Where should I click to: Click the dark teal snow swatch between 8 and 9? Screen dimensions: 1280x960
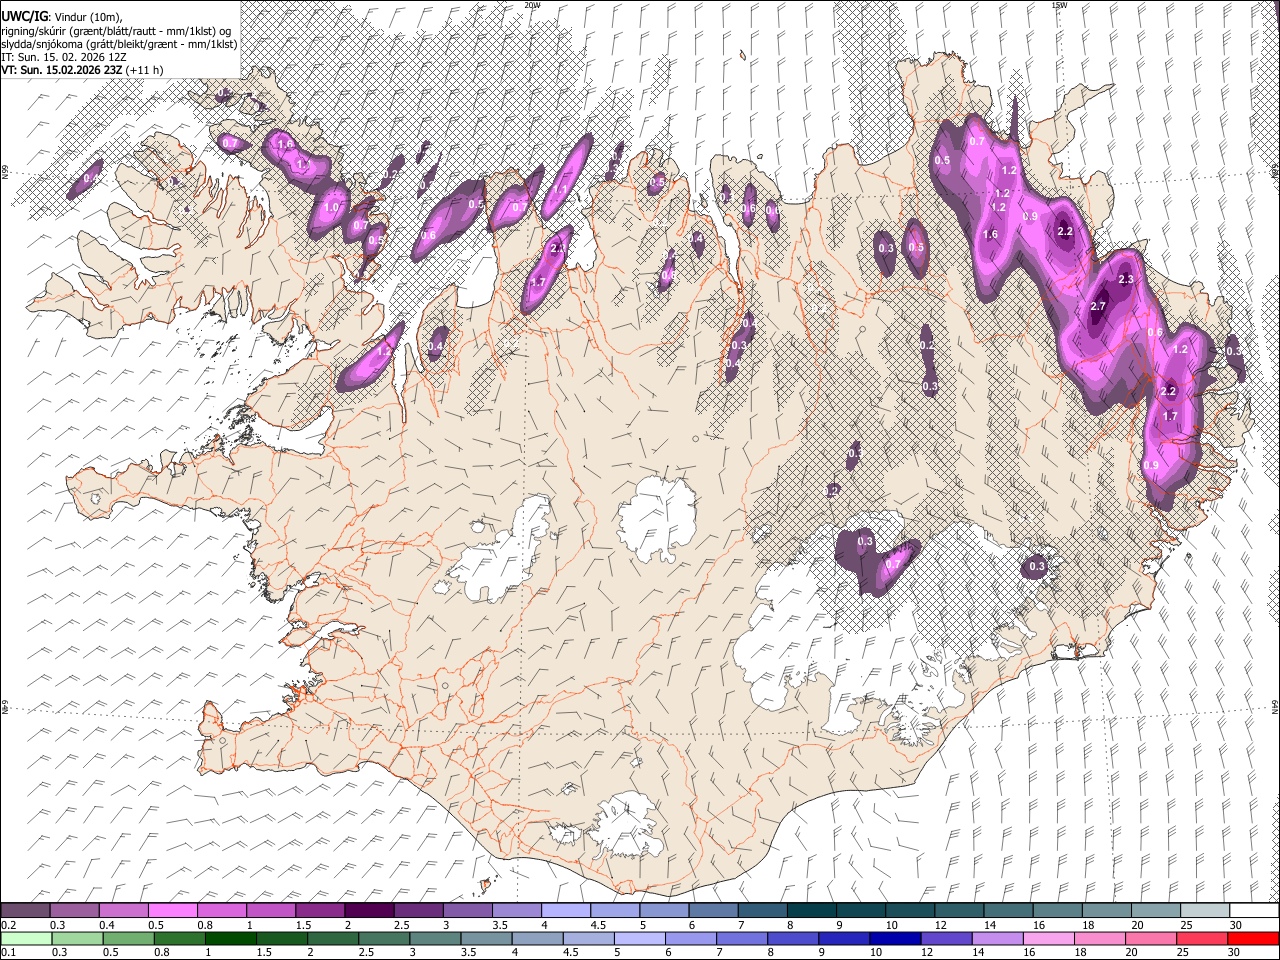tap(812, 910)
